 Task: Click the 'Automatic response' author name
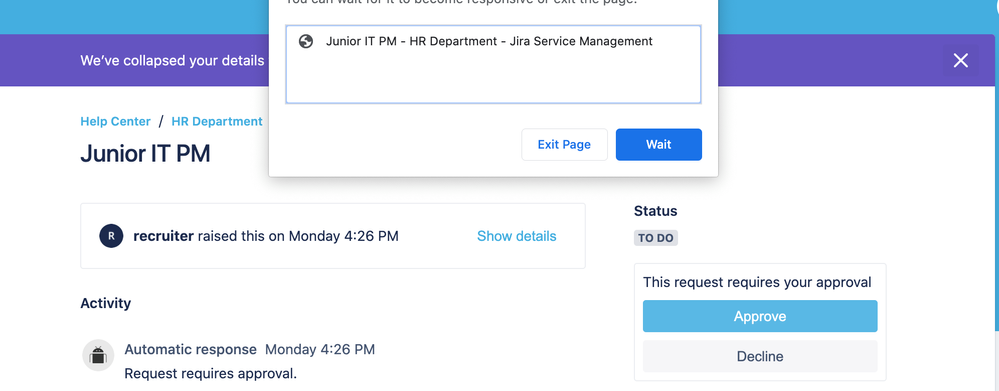click(190, 350)
